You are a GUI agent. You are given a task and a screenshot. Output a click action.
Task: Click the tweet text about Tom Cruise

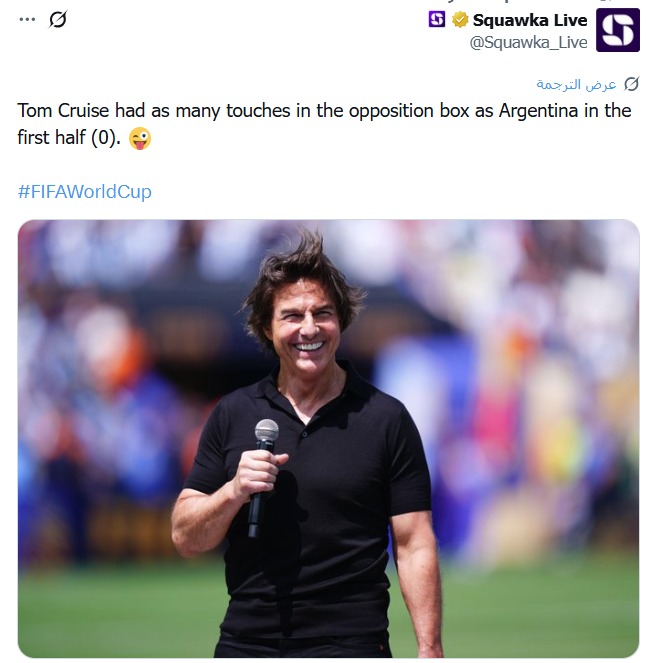324,124
